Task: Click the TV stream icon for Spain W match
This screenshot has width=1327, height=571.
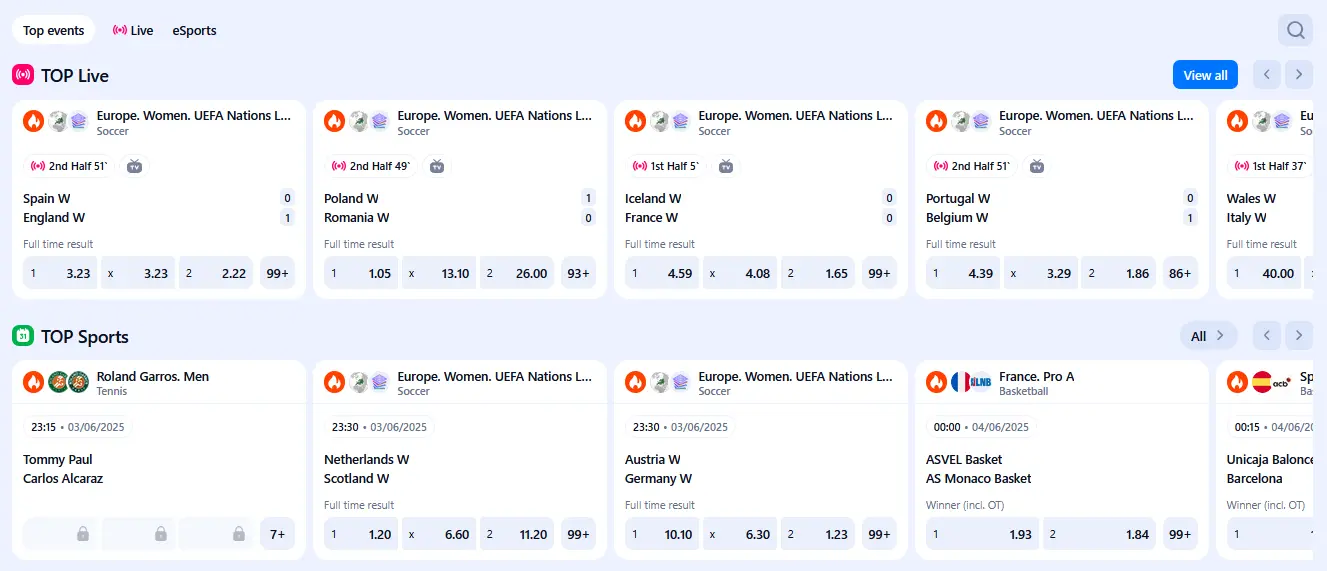Action: (135, 166)
